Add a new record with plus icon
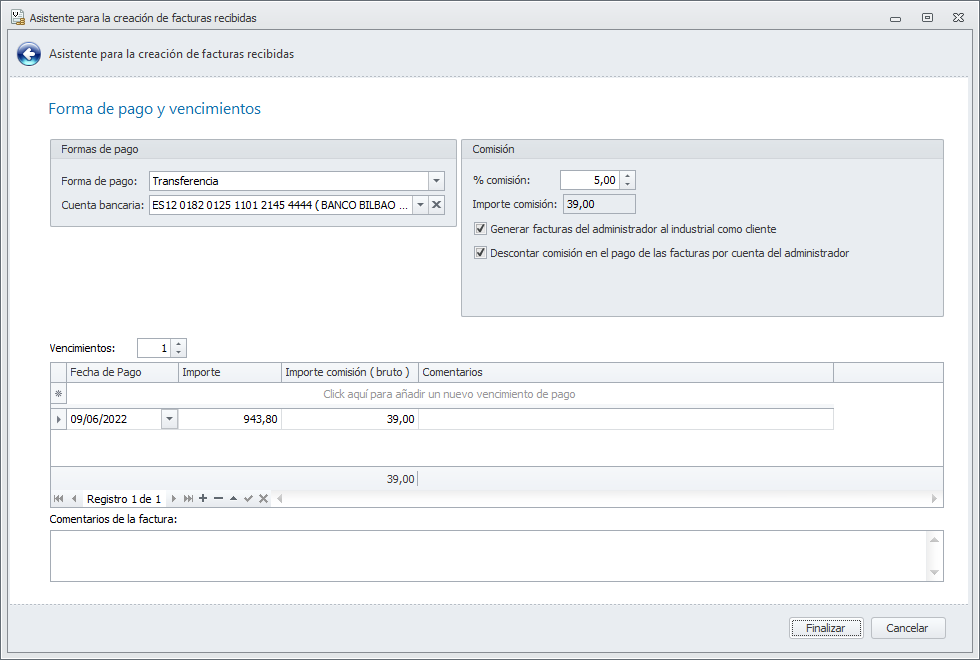 (x=203, y=499)
